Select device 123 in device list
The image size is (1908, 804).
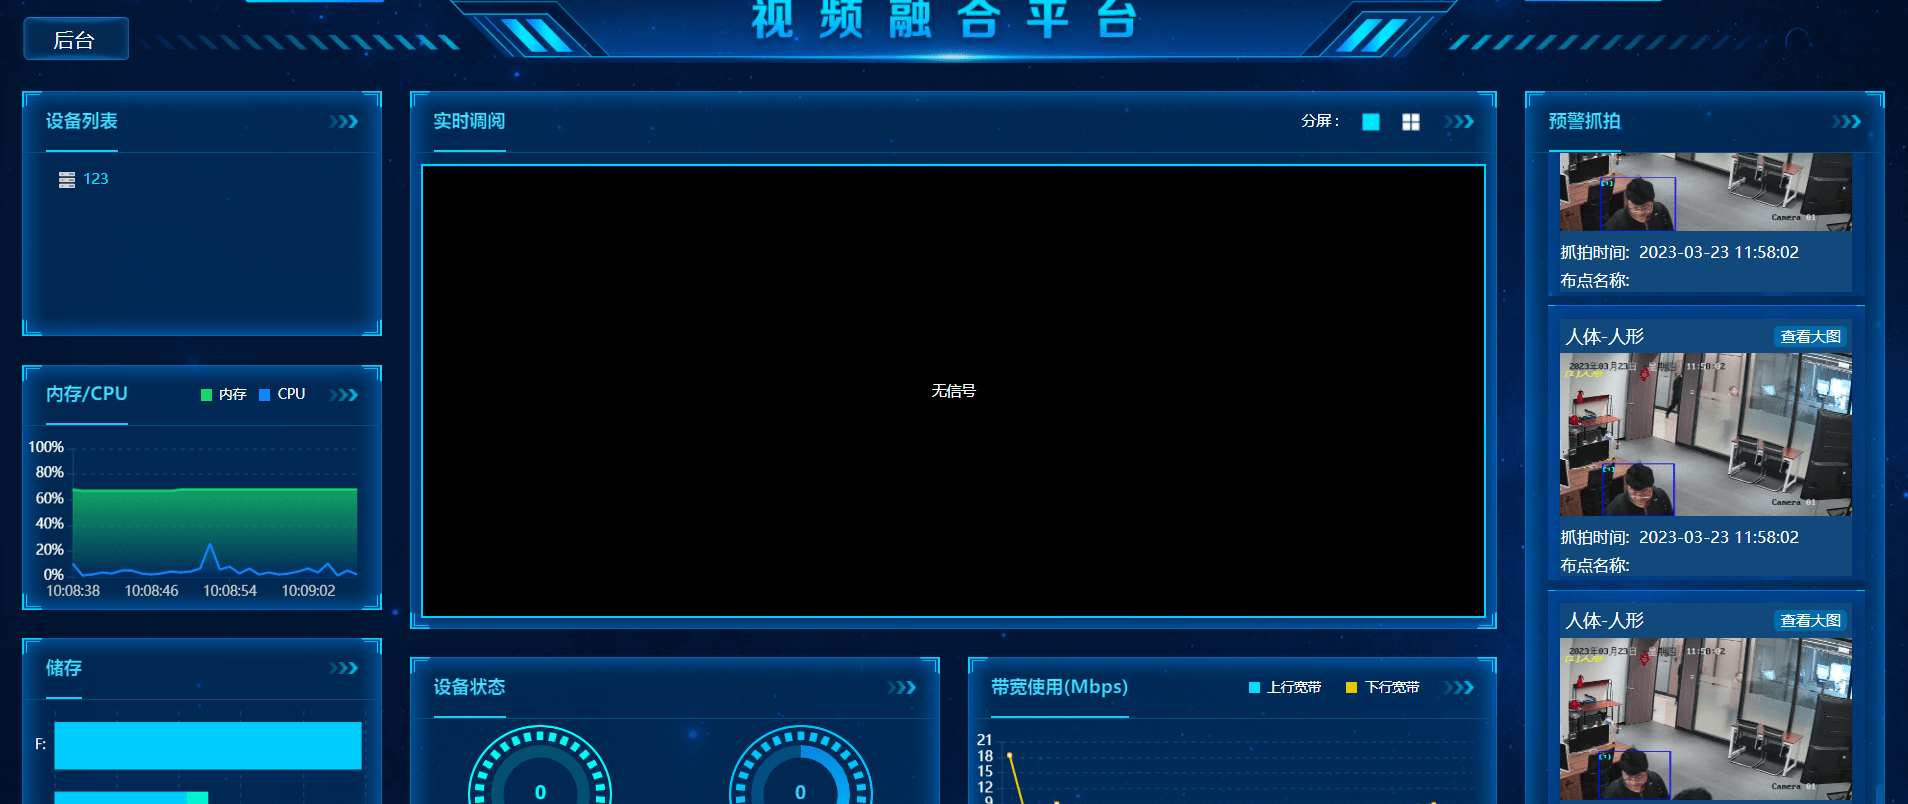(96, 179)
